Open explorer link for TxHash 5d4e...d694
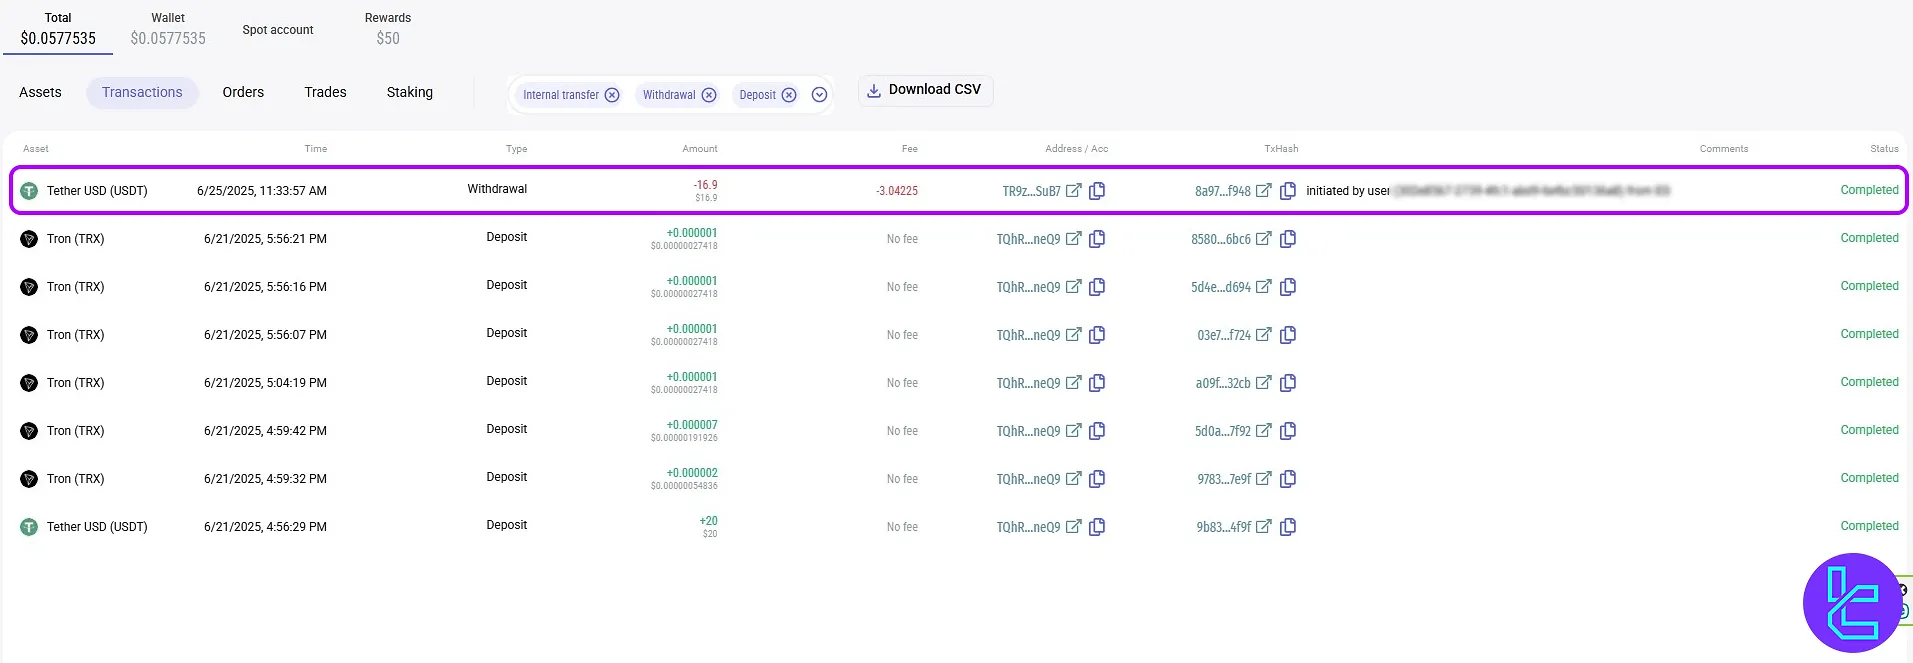Image resolution: width=1913 pixels, height=663 pixels. [x=1263, y=286]
